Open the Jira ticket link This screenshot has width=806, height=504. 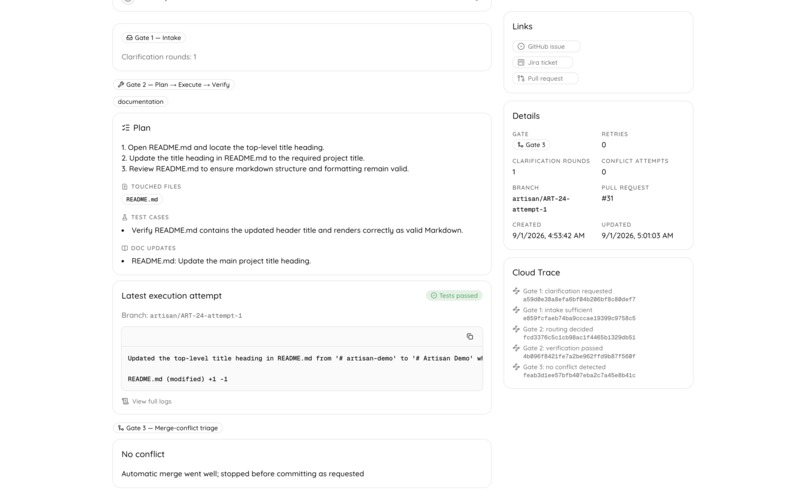(x=542, y=62)
